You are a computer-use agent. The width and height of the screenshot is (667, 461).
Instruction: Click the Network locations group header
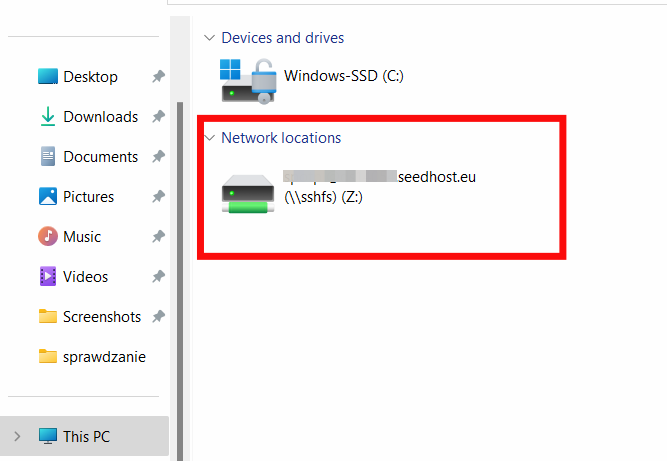point(281,138)
